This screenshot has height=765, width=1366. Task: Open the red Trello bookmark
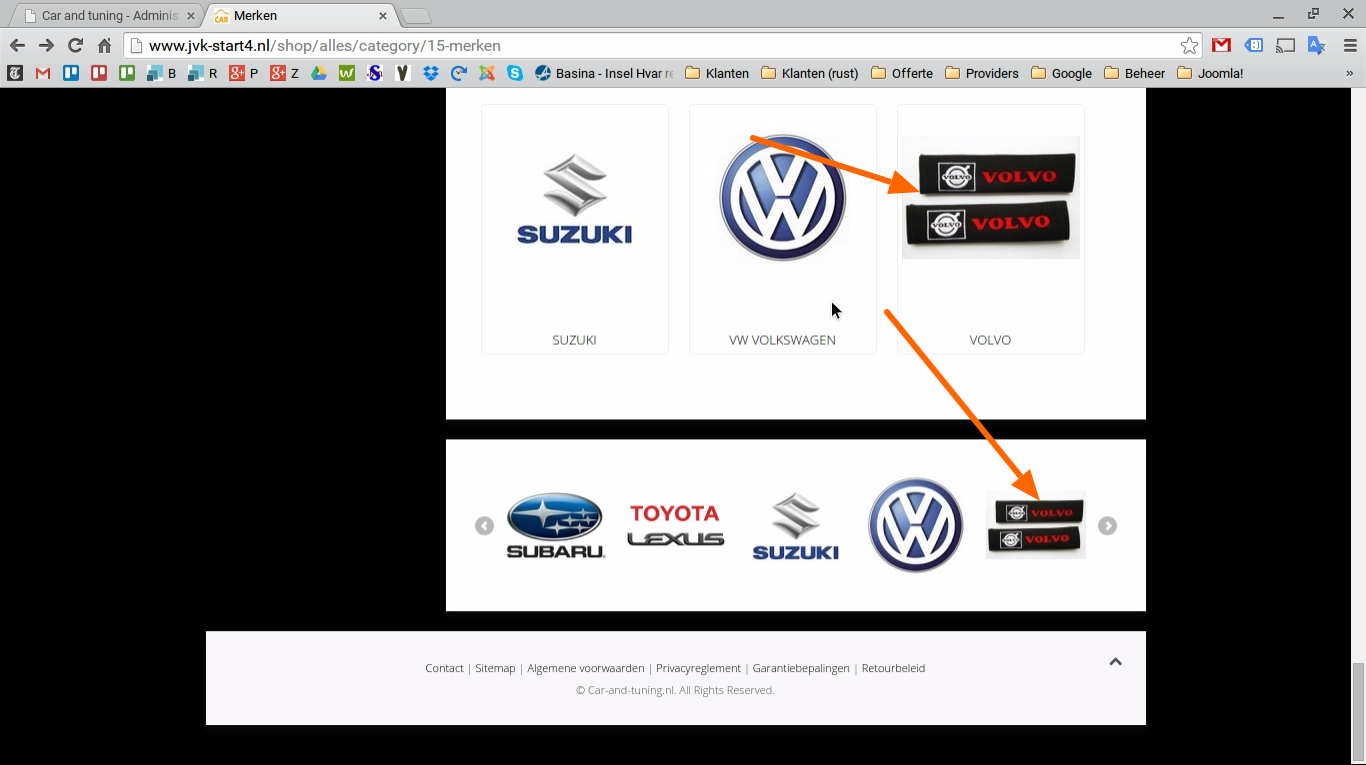pyautogui.click(x=99, y=73)
